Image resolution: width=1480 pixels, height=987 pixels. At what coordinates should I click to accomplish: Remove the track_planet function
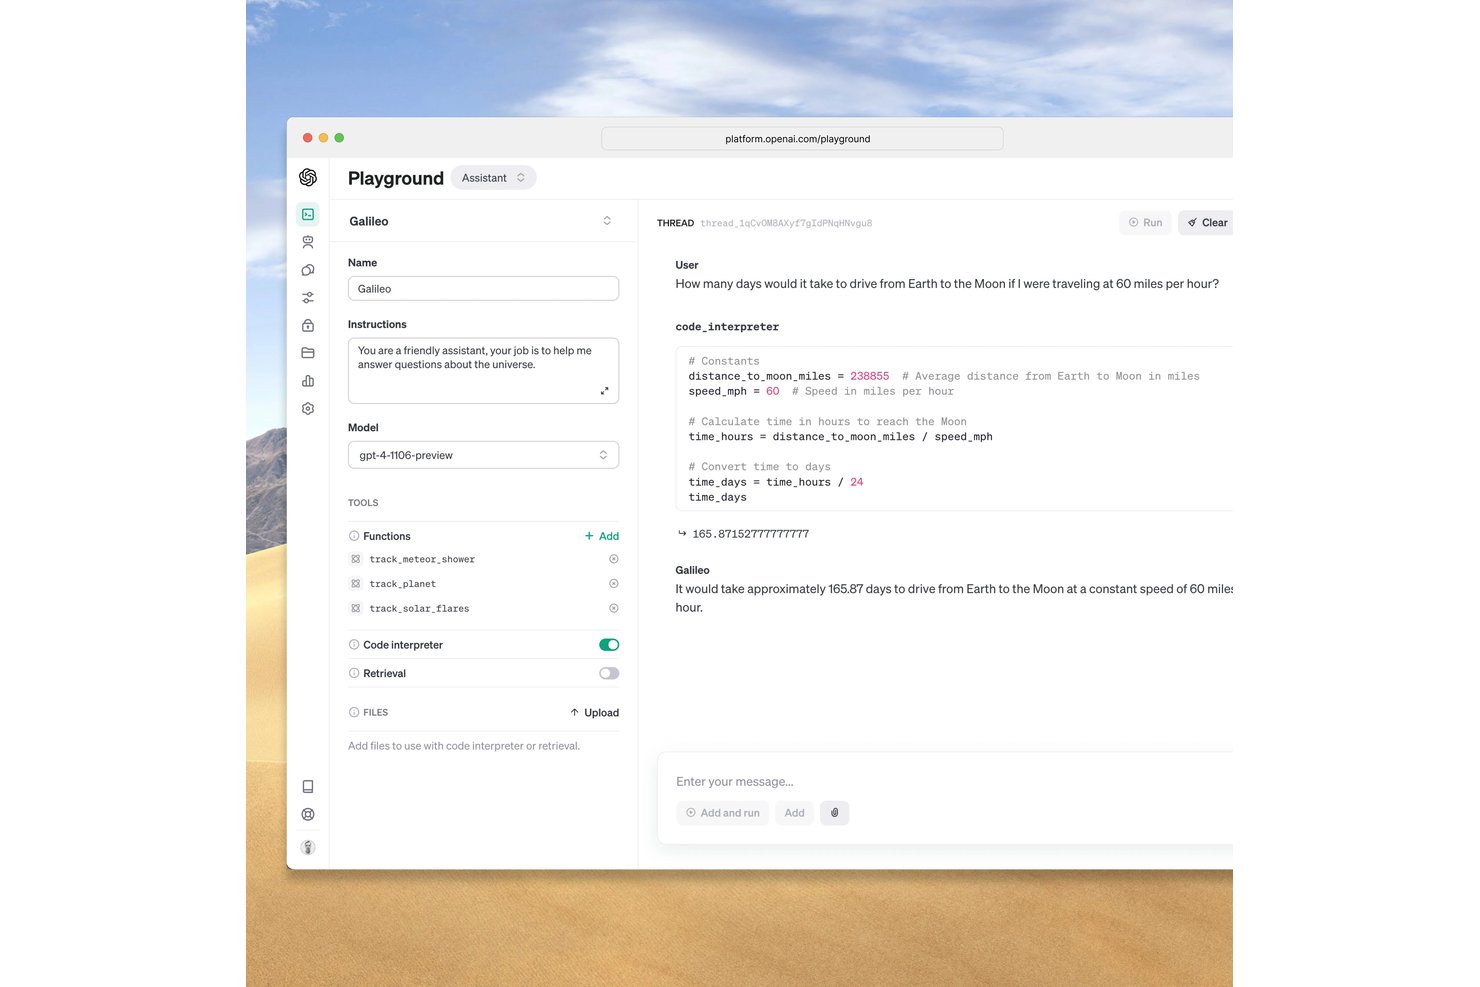point(614,584)
